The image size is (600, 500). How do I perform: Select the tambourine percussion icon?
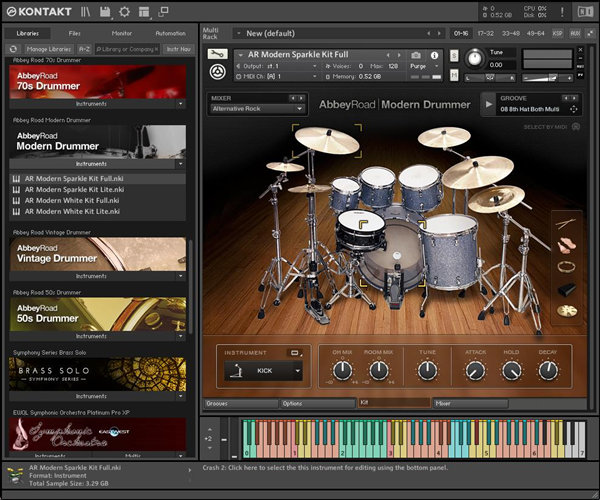coord(566,267)
